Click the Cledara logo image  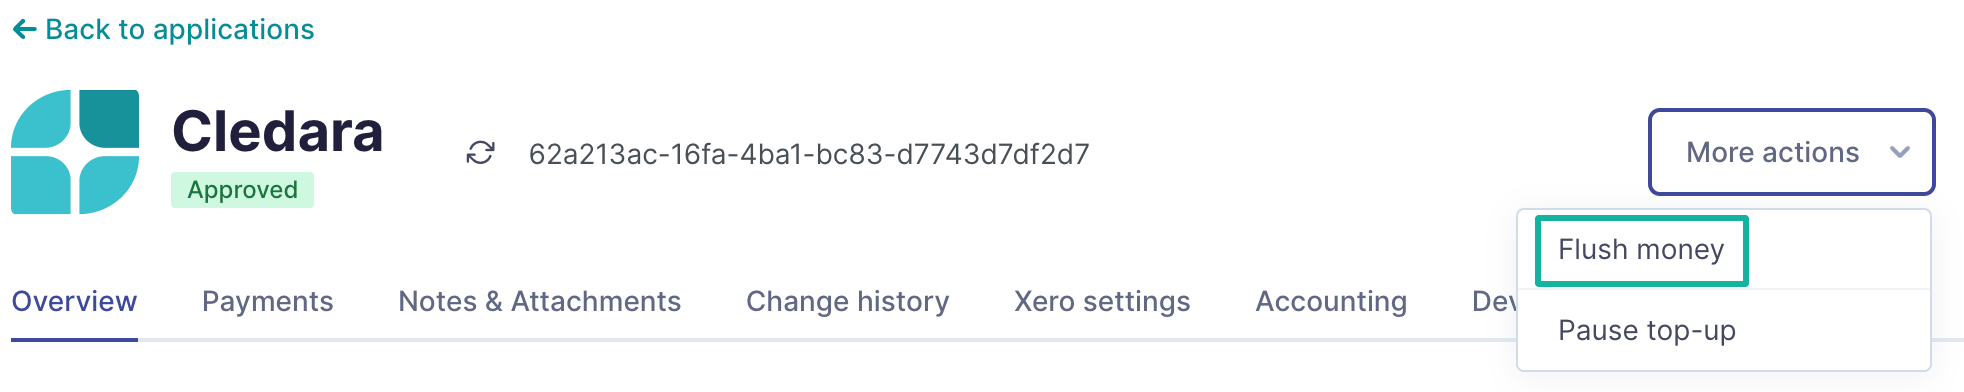(x=75, y=152)
